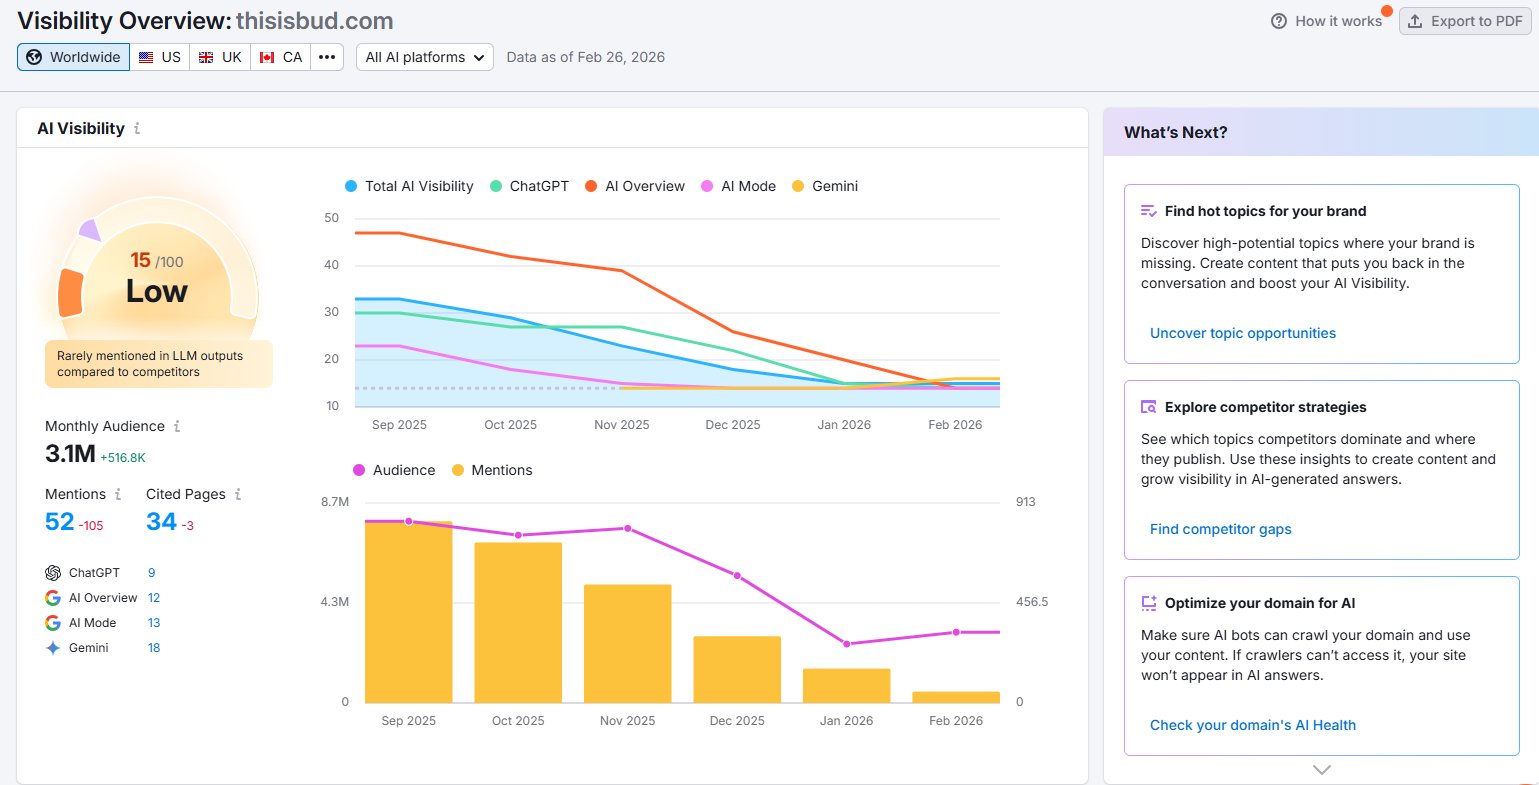Click the Explore competitor strategies card icon
Viewport: 1539px width, 785px height.
[x=1149, y=407]
